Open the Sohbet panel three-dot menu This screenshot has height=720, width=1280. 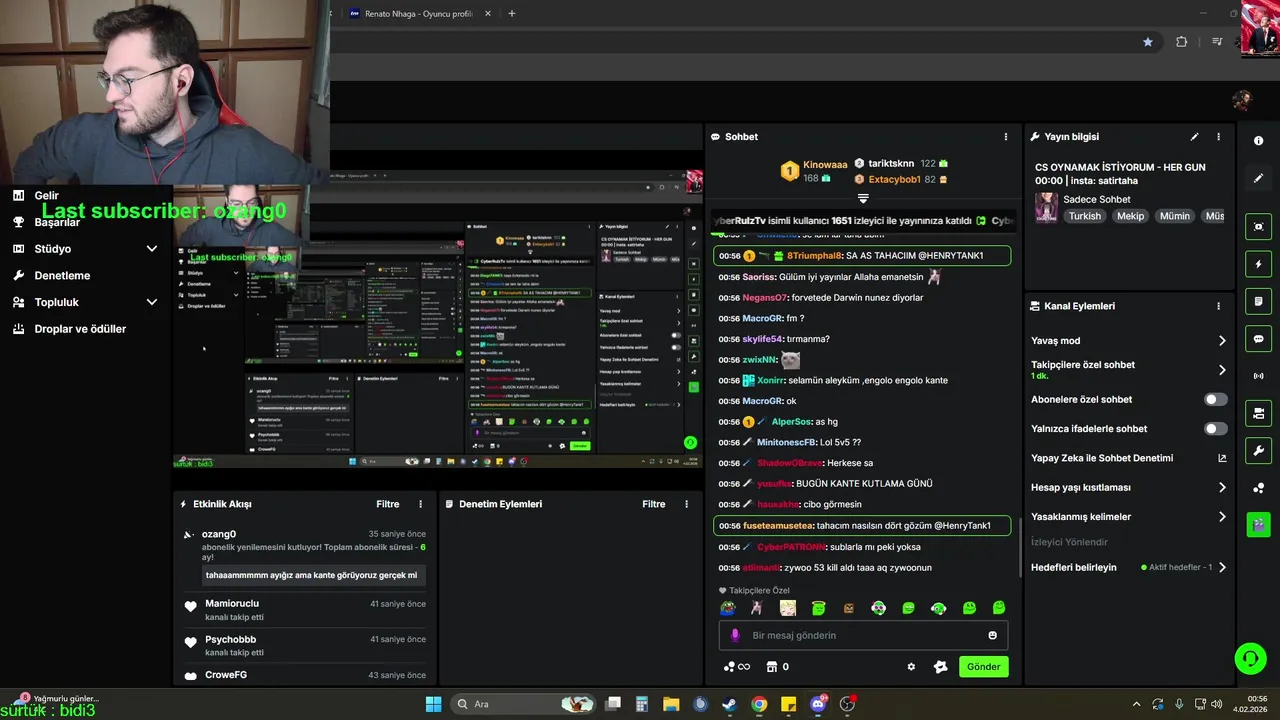pyautogui.click(x=1006, y=137)
